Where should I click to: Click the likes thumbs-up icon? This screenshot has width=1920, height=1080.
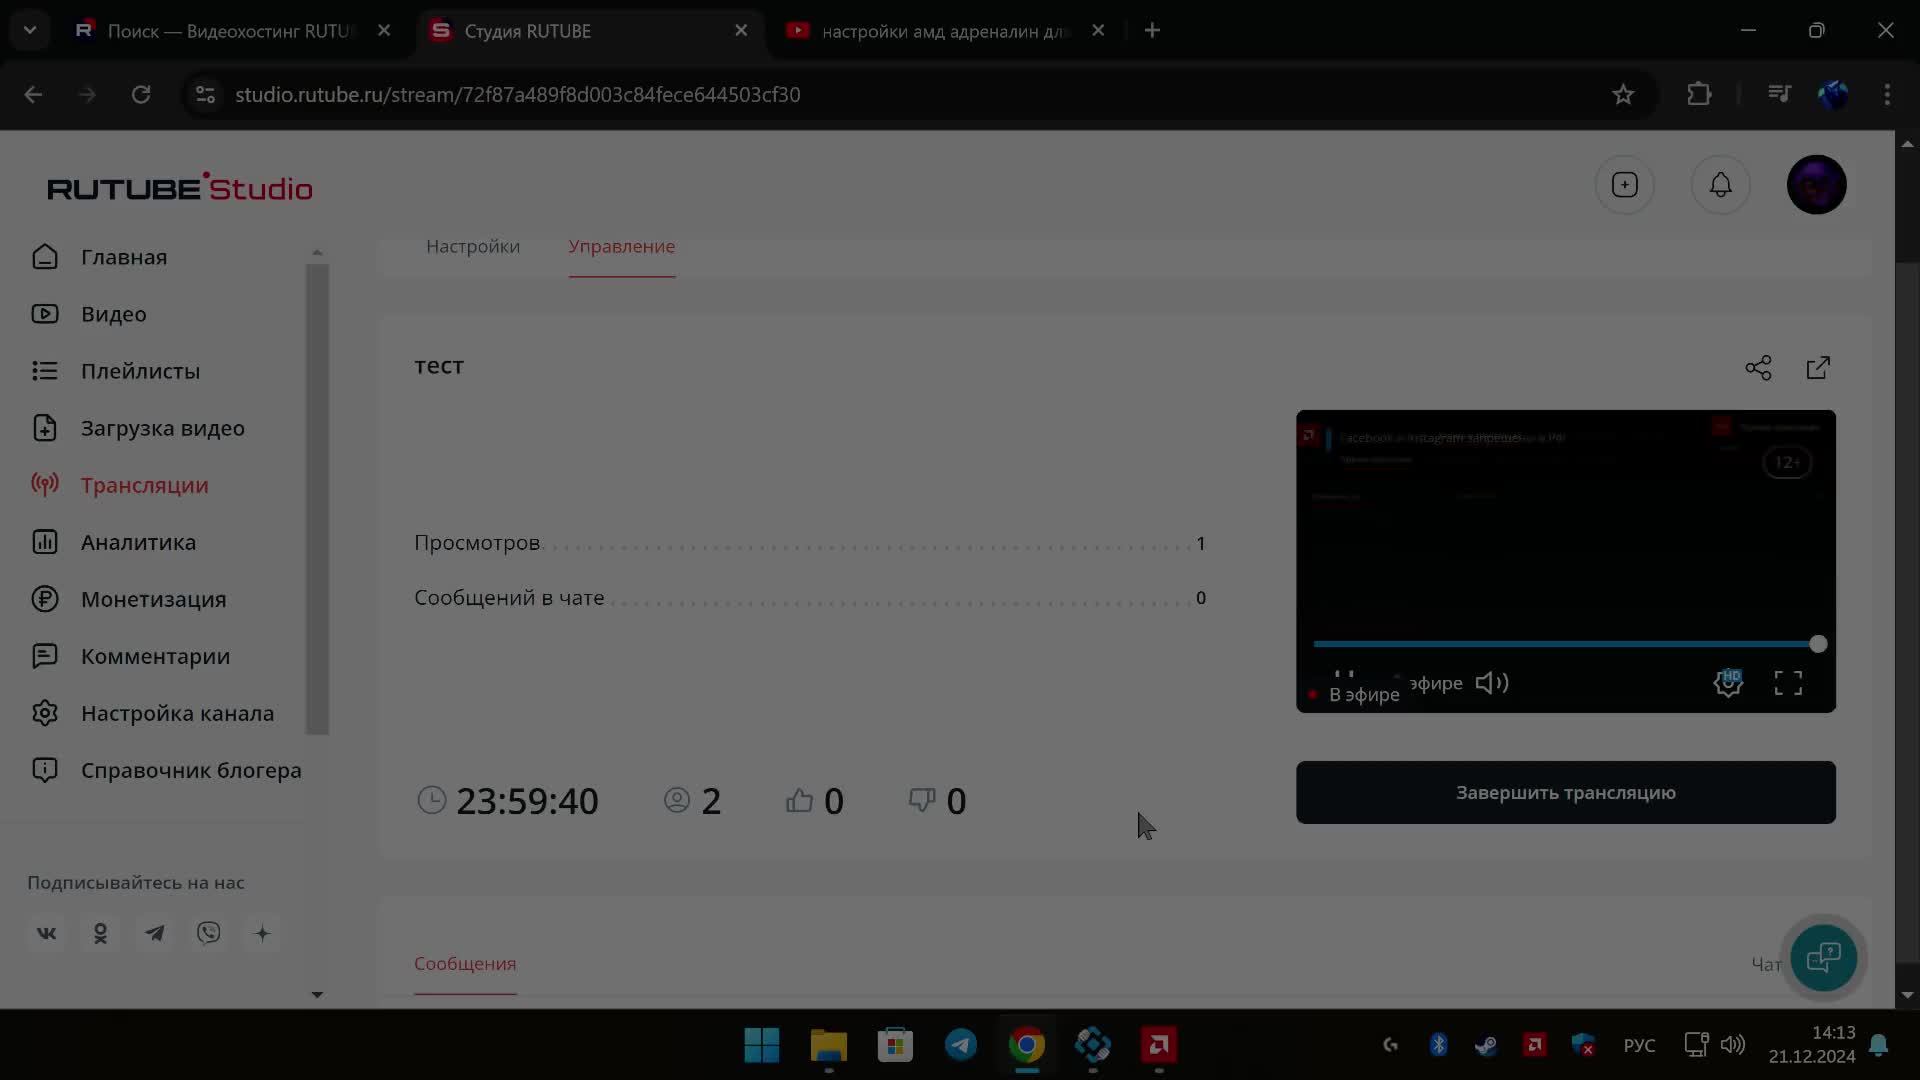pos(799,800)
